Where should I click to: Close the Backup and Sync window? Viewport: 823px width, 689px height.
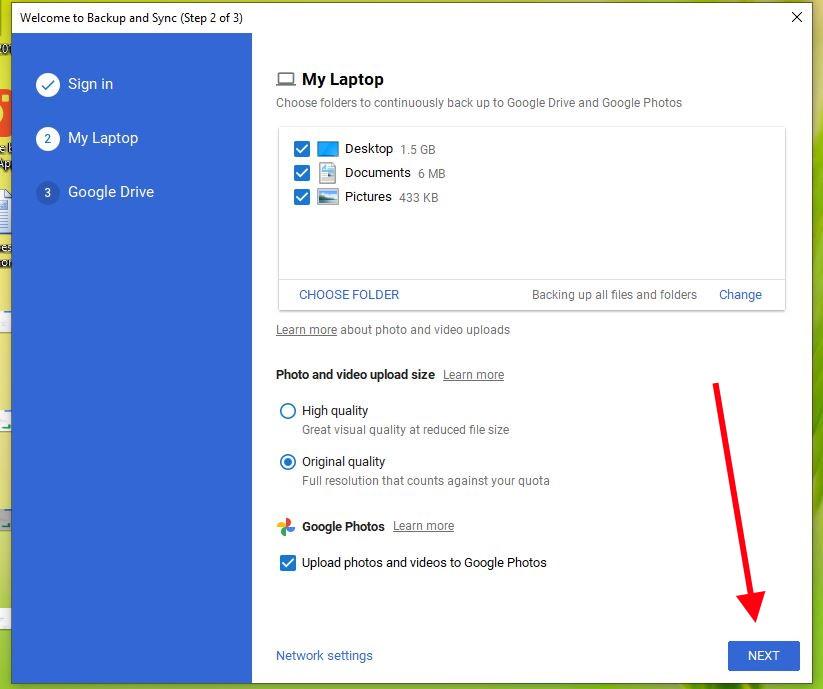click(796, 17)
